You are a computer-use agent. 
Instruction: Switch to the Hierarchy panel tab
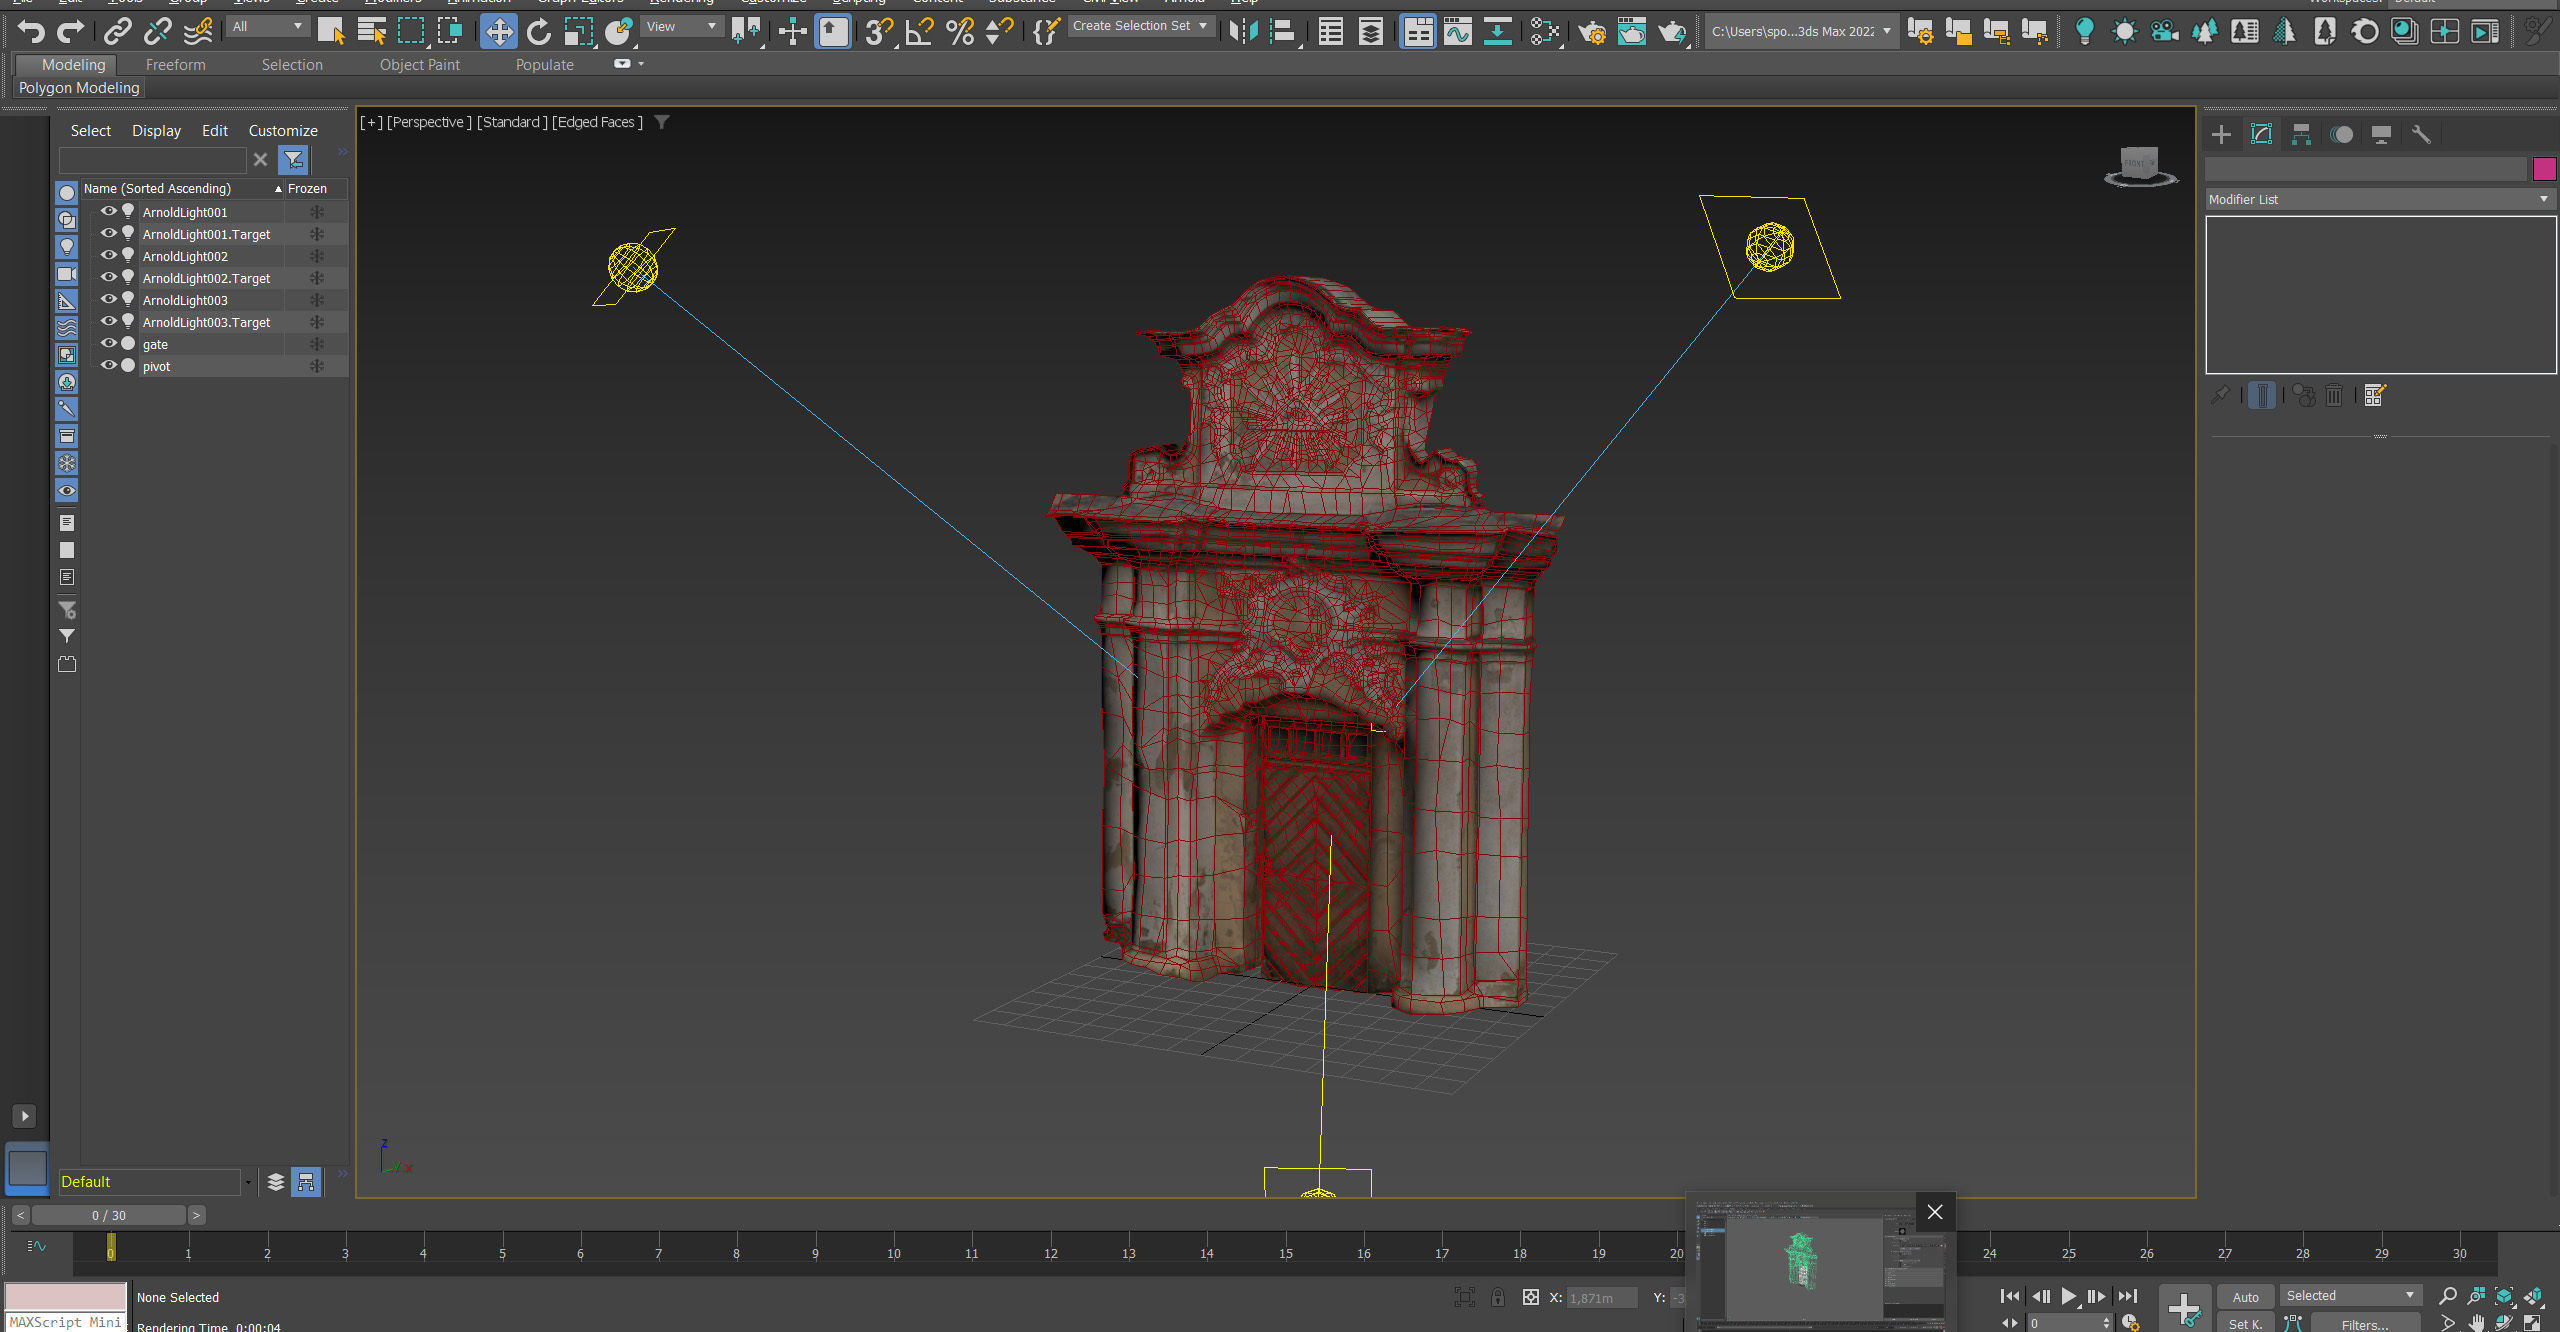coord(2301,134)
